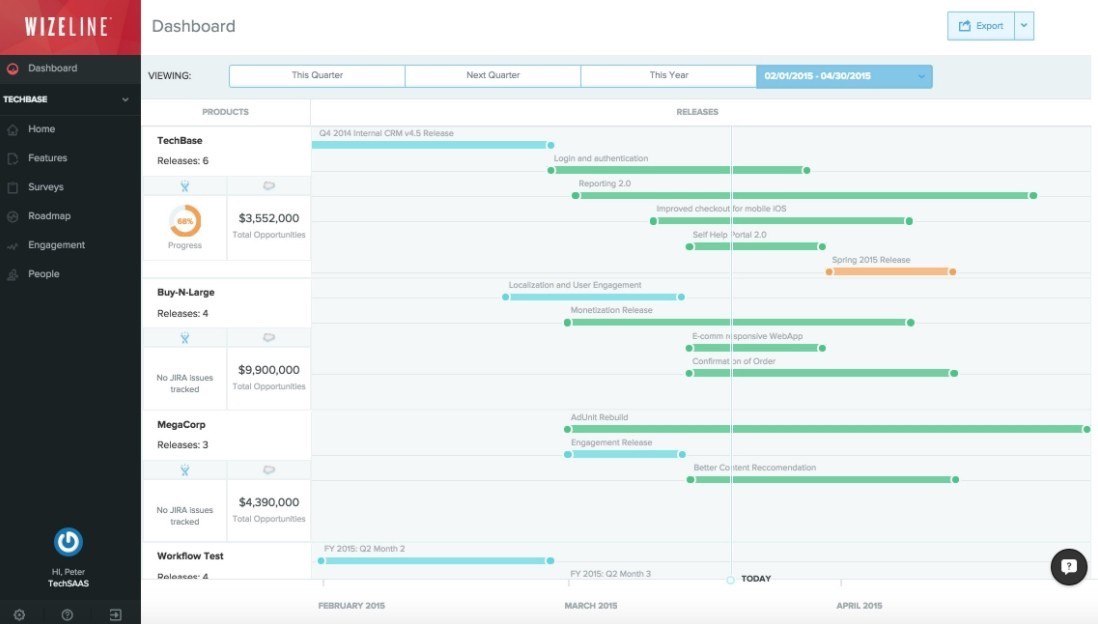Open the Features section

click(x=48, y=158)
